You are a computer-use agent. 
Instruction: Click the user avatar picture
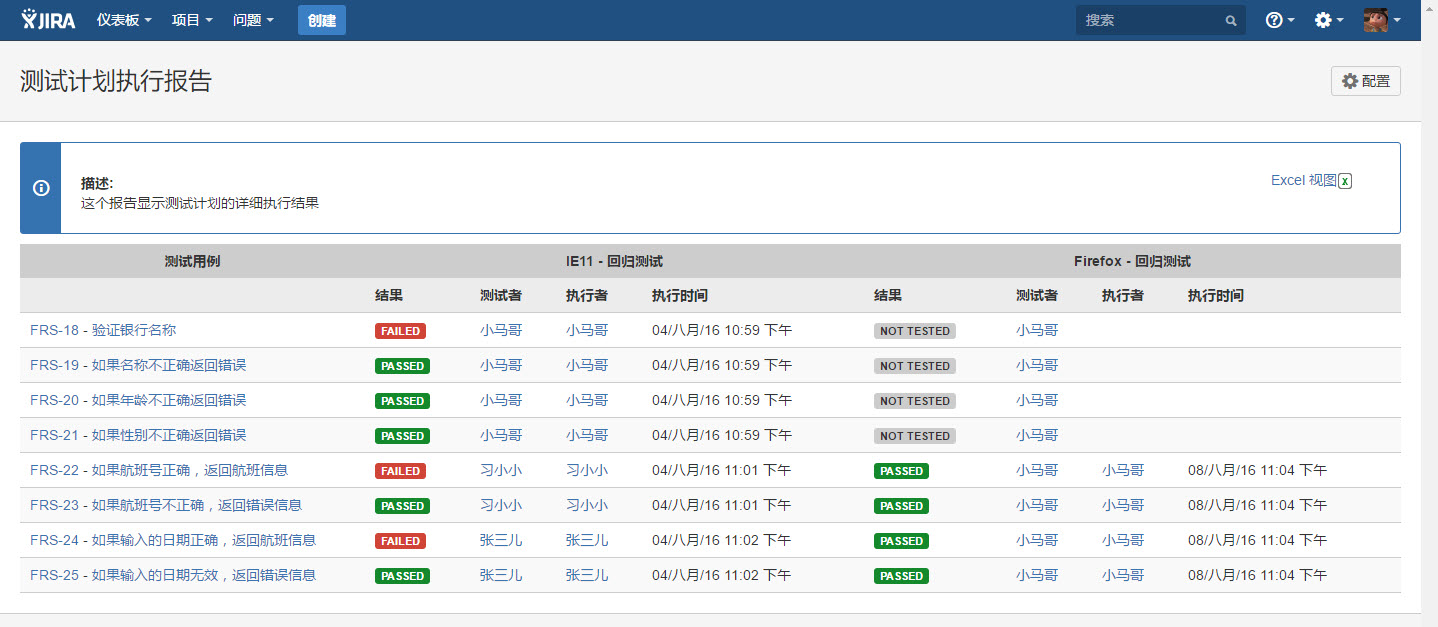pos(1376,20)
